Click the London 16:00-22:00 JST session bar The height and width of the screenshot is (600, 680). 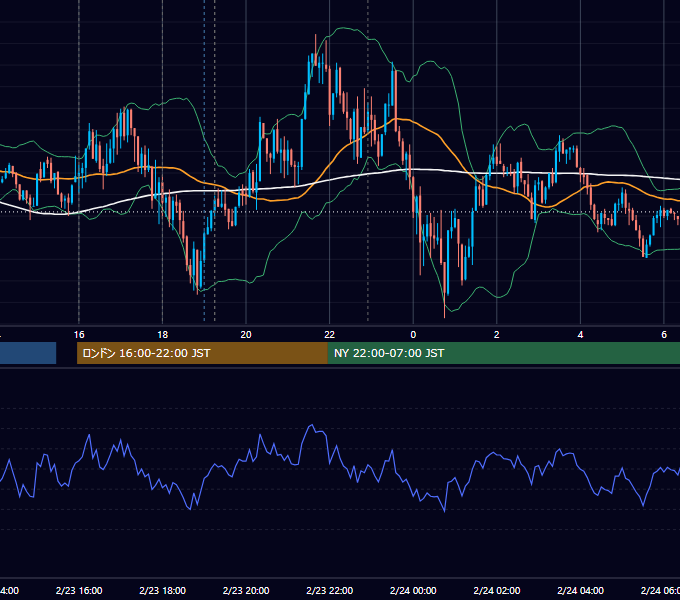tap(202, 353)
